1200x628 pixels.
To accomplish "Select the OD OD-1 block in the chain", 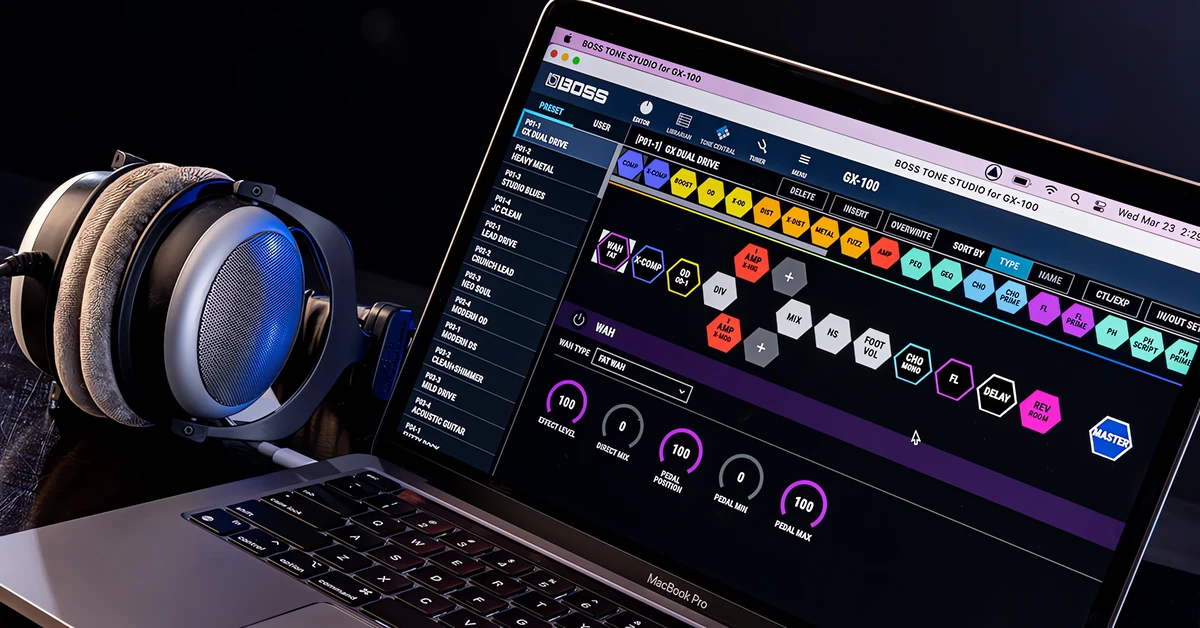I will 684,275.
